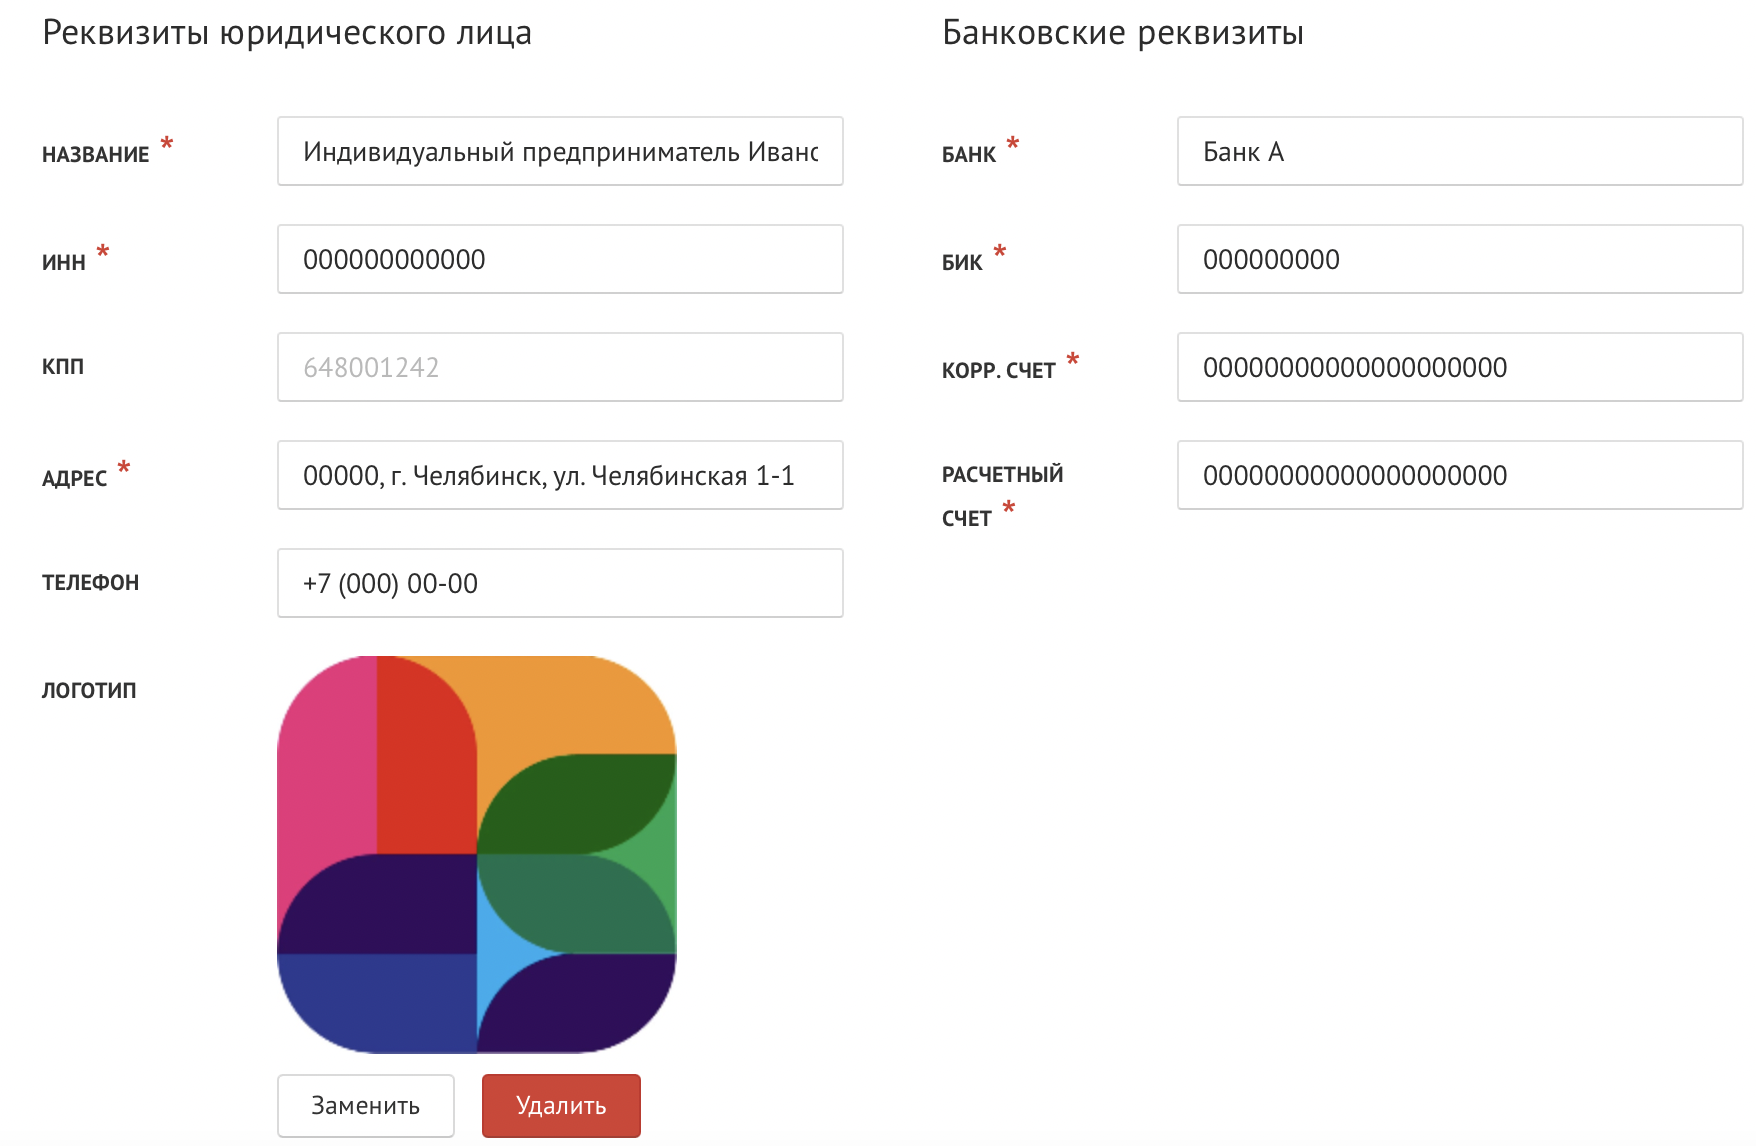Click the uploaded logo image

point(477,854)
